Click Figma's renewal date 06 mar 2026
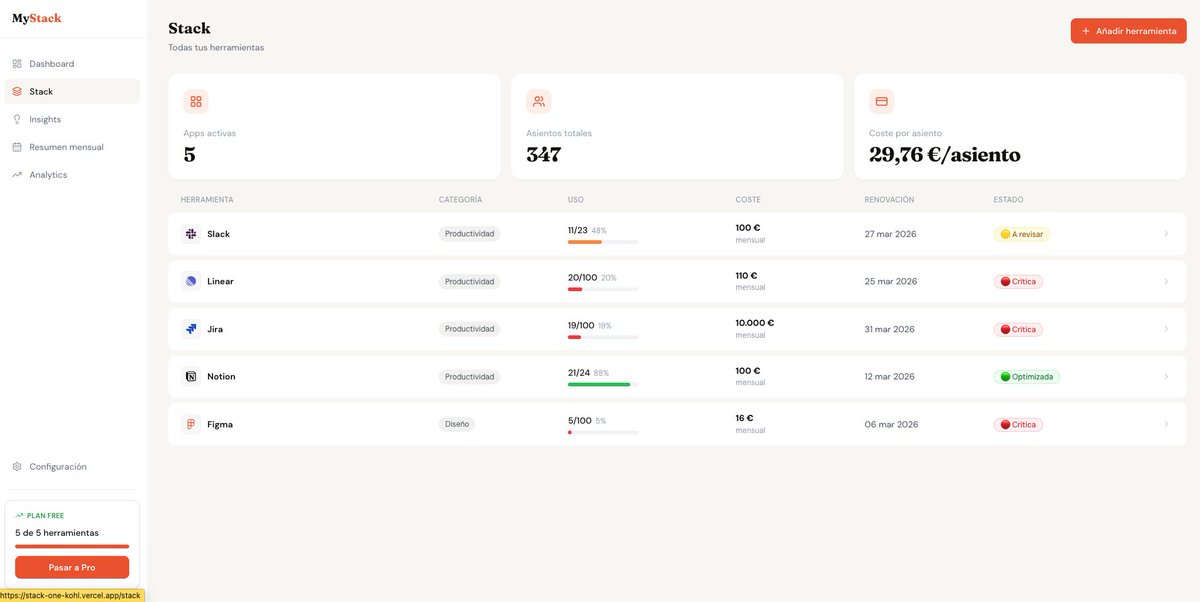The width and height of the screenshot is (1200, 602). (x=892, y=424)
